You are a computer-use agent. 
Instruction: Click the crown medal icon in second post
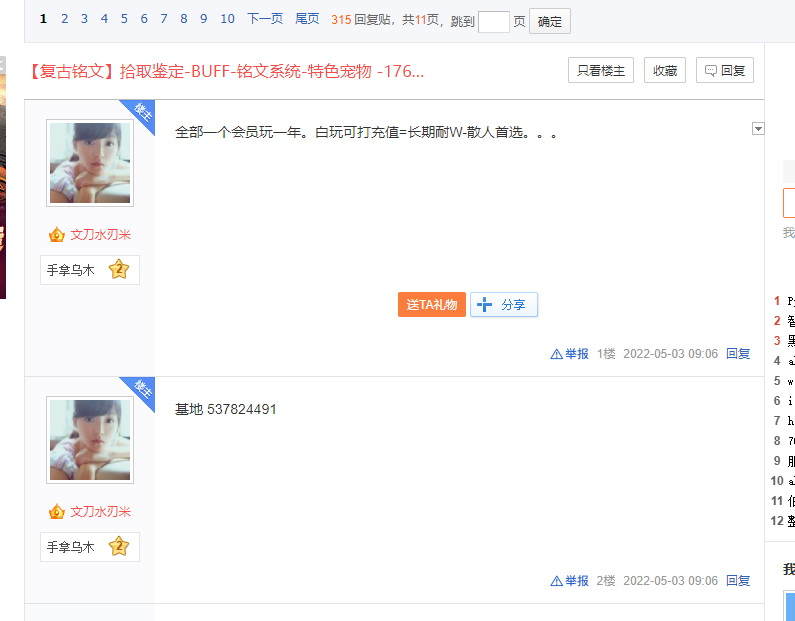pyautogui.click(x=57, y=512)
